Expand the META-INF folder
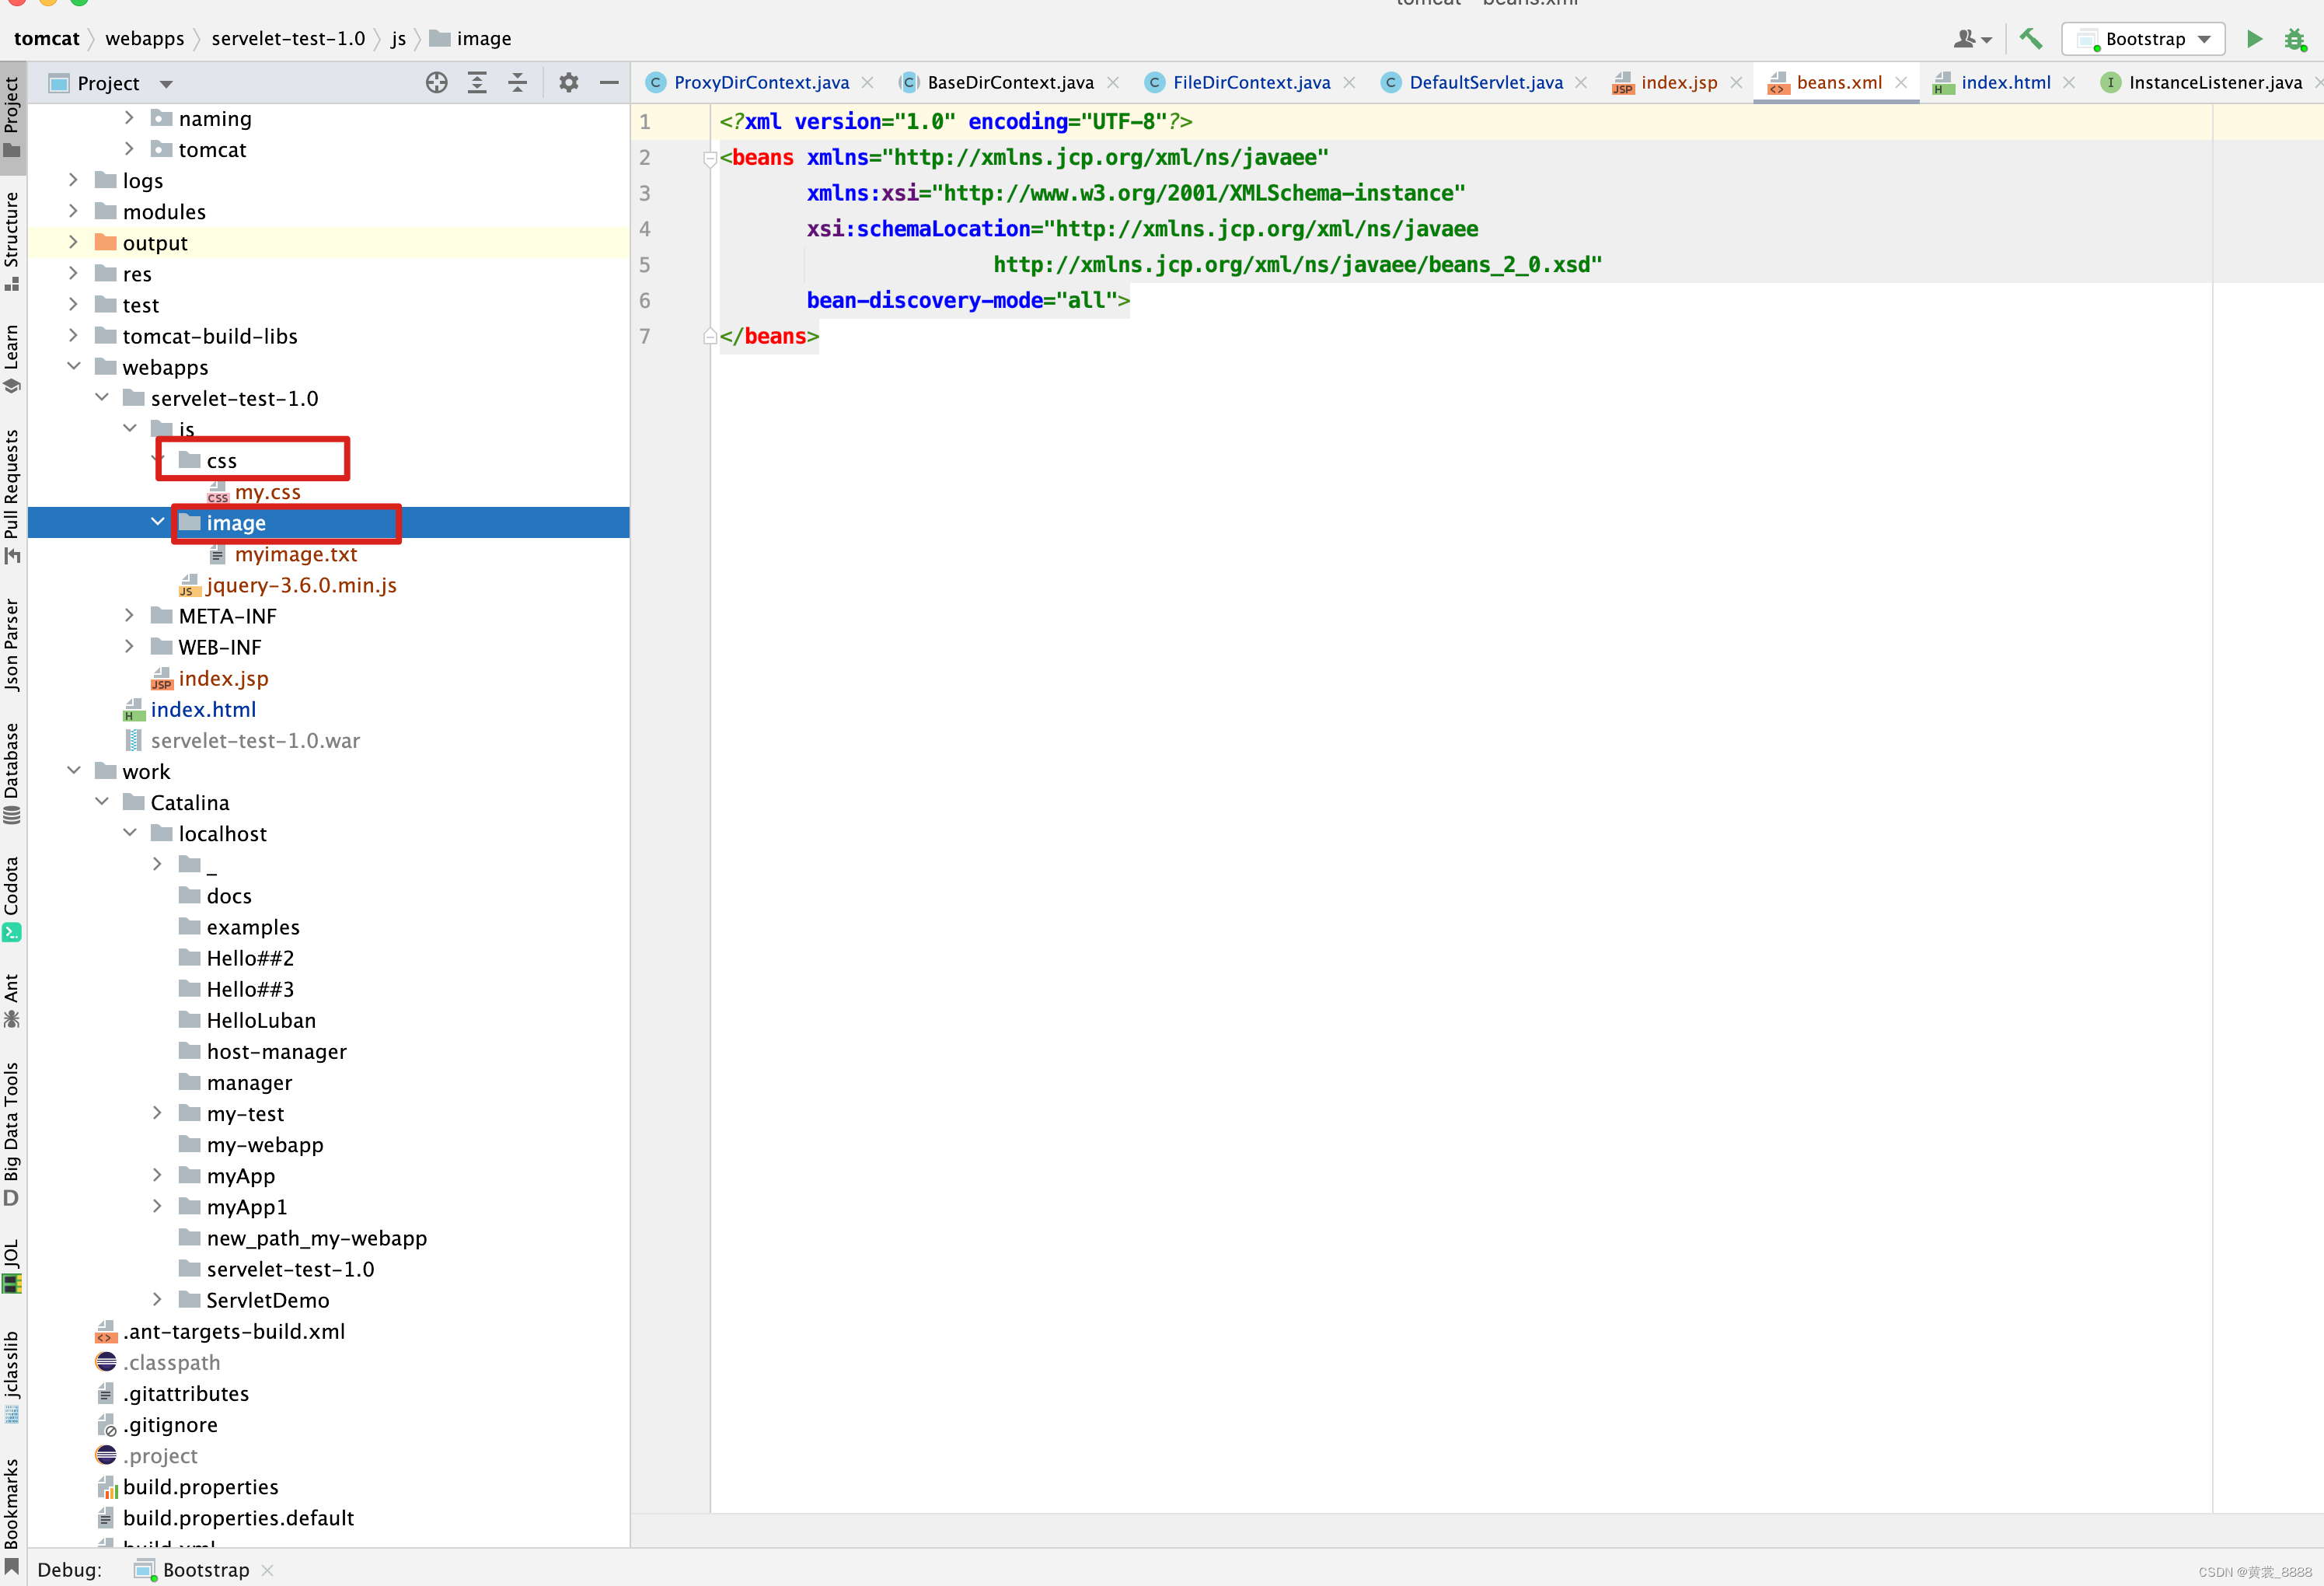 tap(131, 617)
